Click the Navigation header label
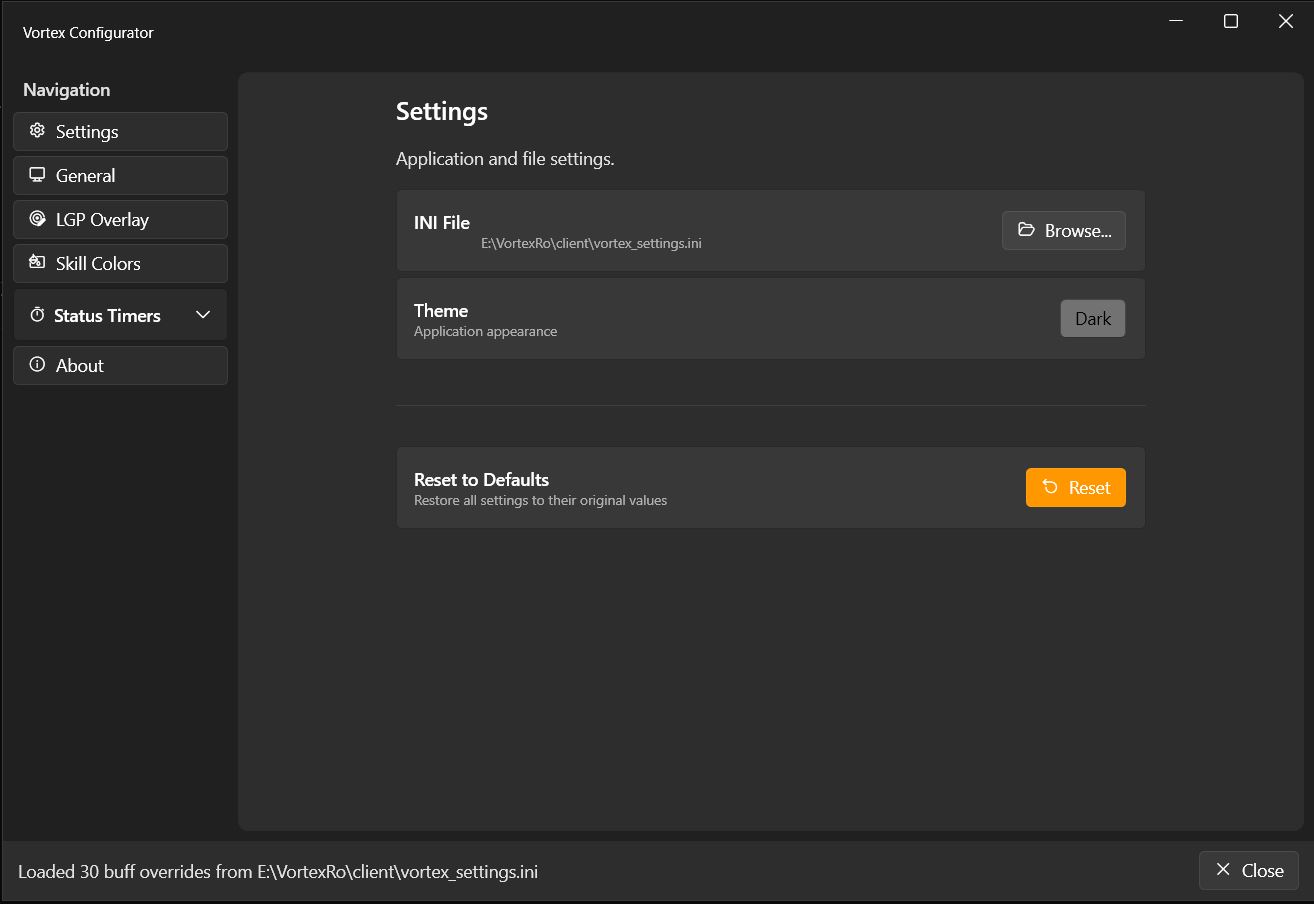Image resolution: width=1314 pixels, height=904 pixels. pyautogui.click(x=67, y=90)
